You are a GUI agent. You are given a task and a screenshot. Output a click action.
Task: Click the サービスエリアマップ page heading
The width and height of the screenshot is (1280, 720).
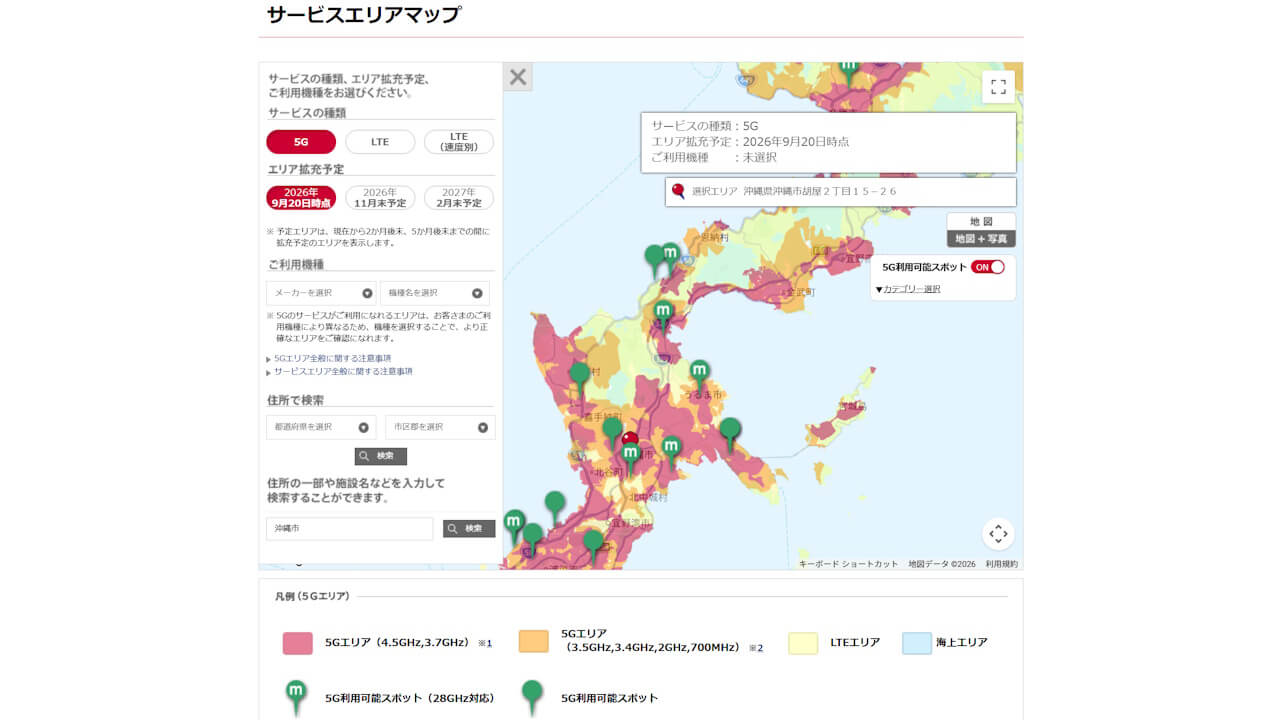(364, 15)
